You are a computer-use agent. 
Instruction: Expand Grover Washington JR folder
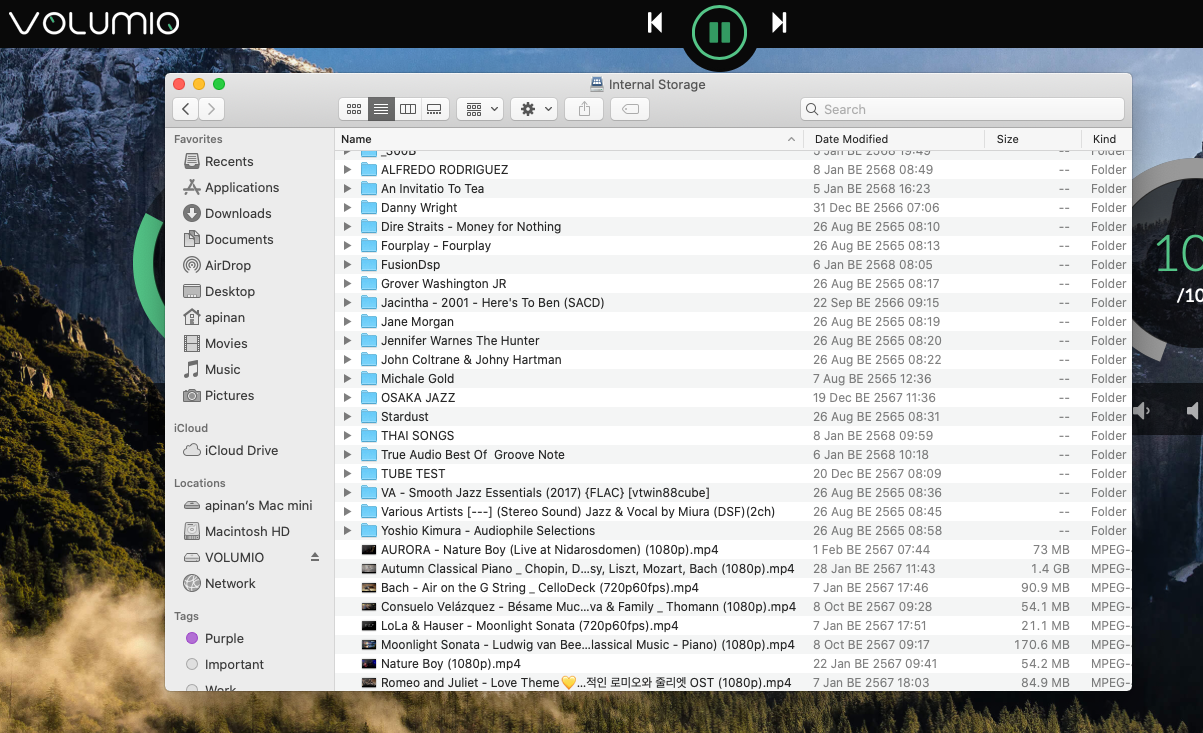coord(347,284)
